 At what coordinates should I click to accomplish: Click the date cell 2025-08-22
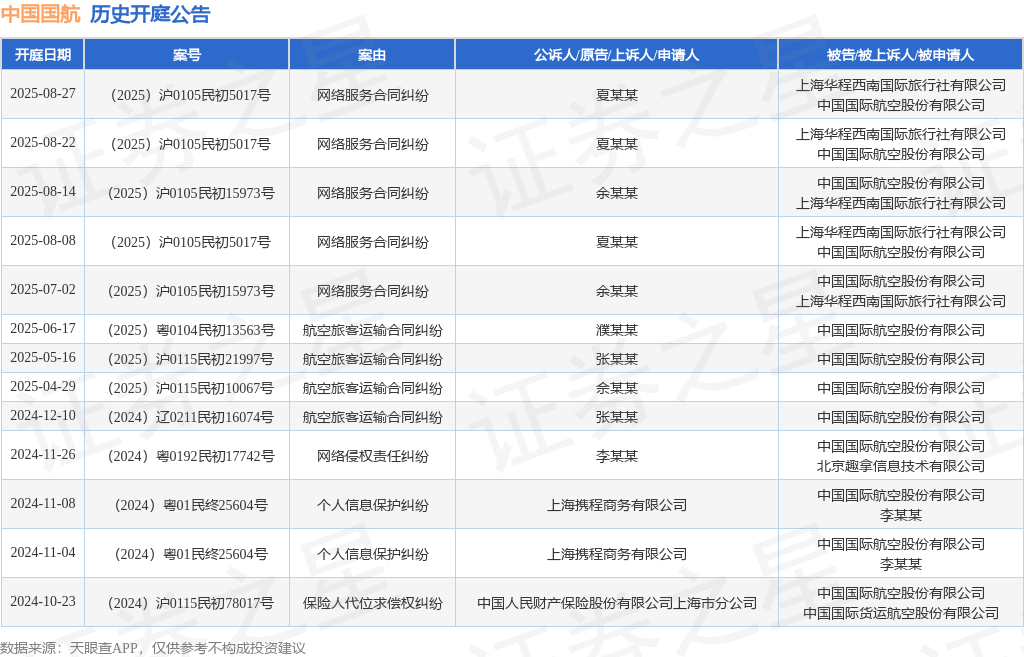43,142
